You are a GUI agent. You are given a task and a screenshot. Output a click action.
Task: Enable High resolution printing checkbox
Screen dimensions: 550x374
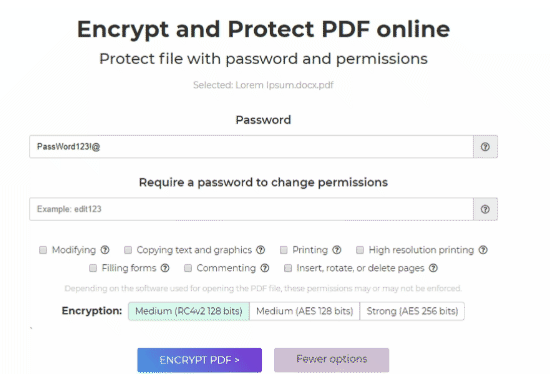(x=360, y=250)
